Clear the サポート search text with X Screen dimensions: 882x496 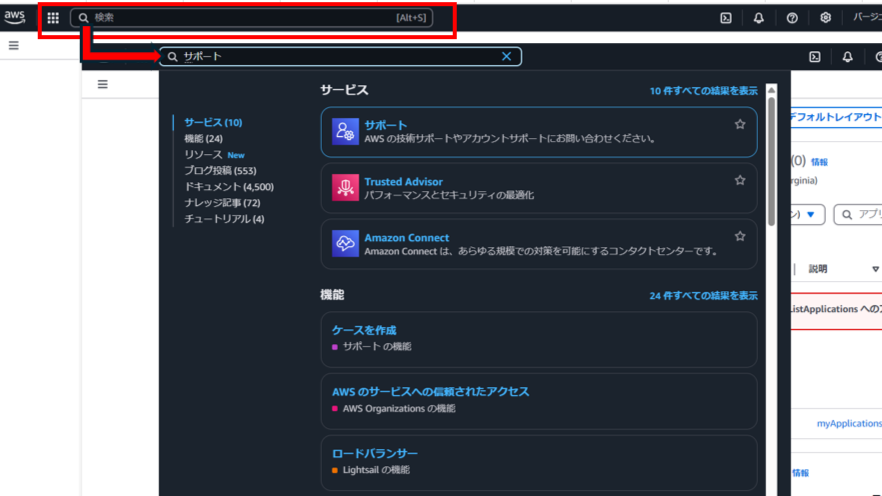coord(506,56)
